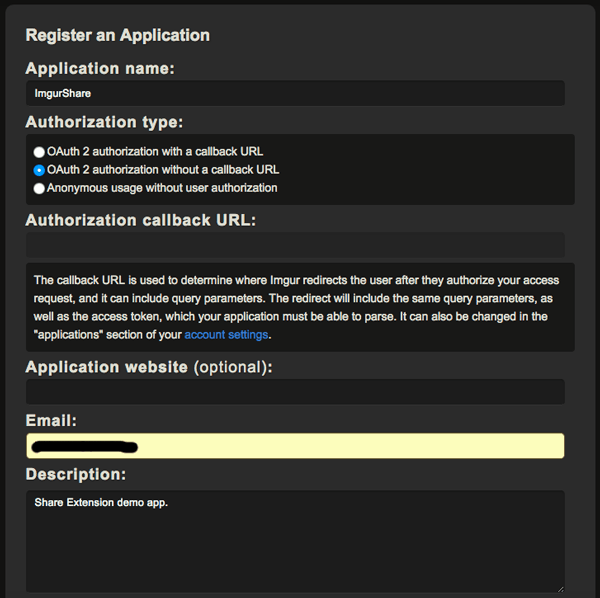Click the "Email:" label
600x598 pixels.
(52, 421)
